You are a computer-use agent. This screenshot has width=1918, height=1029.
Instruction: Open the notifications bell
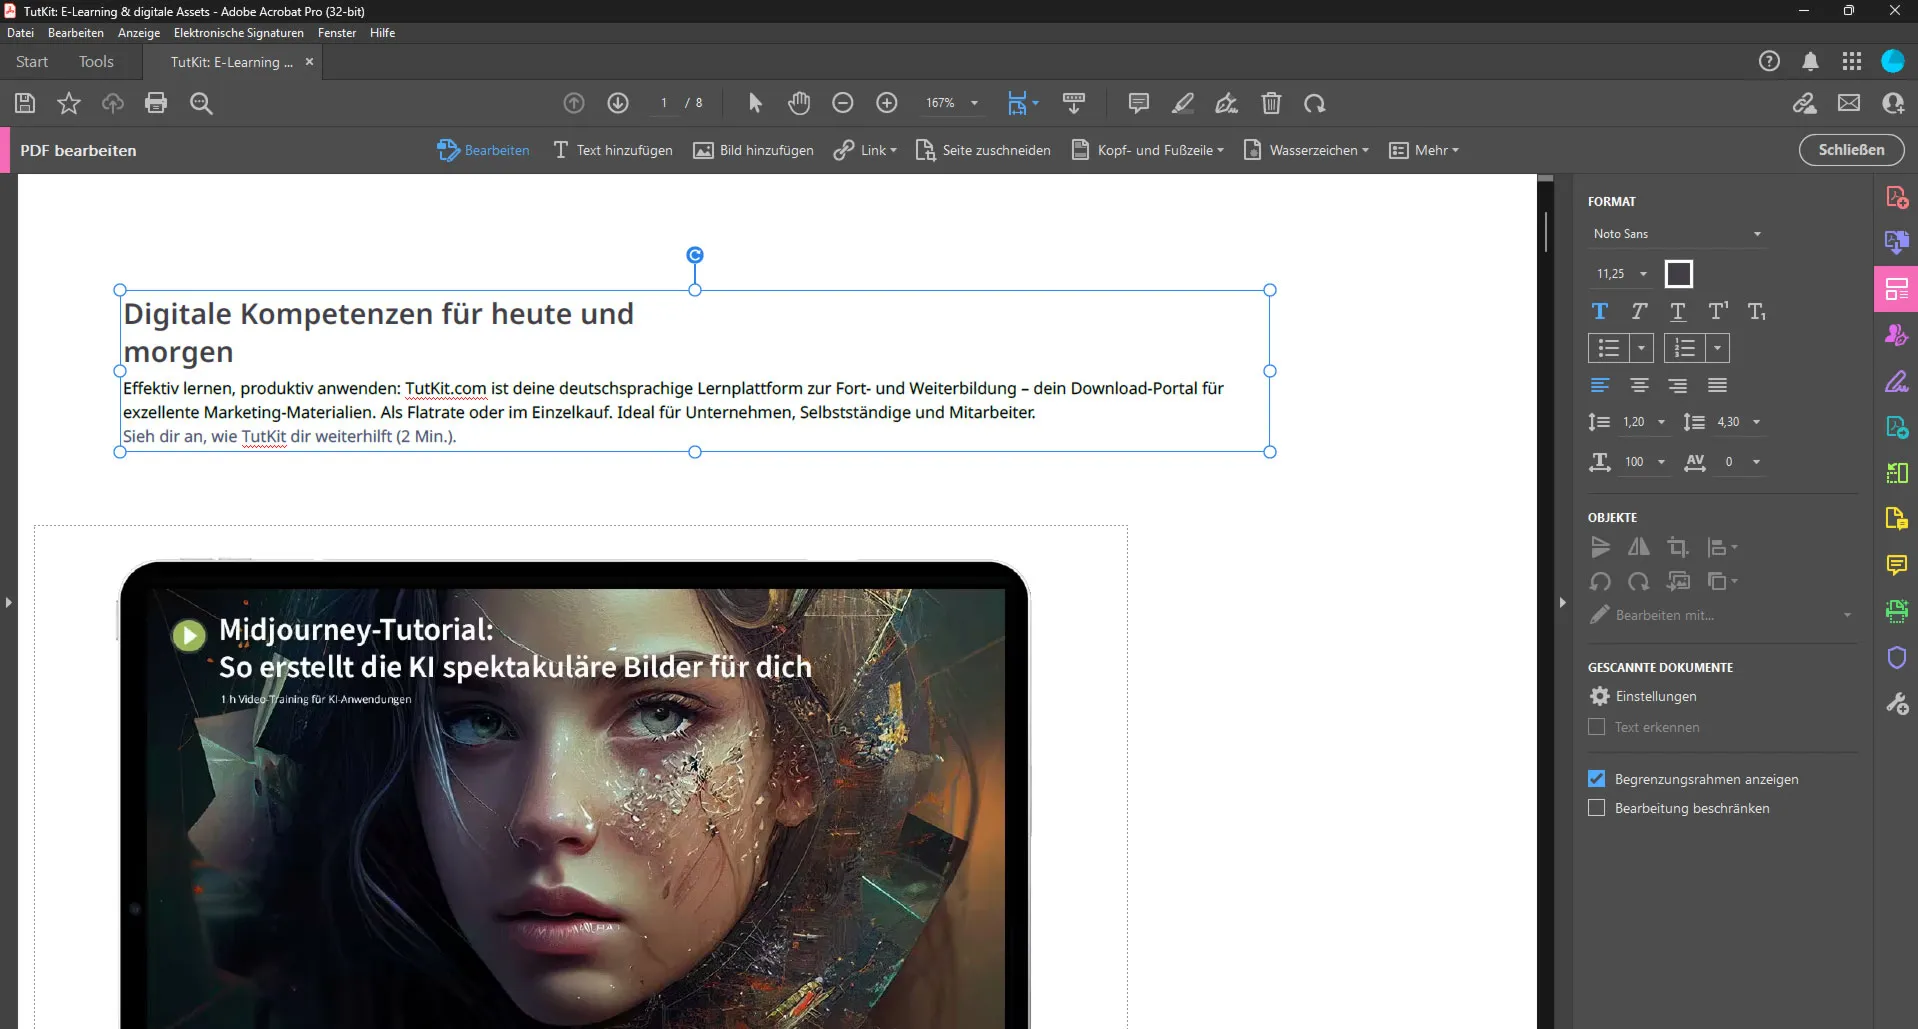click(x=1810, y=62)
